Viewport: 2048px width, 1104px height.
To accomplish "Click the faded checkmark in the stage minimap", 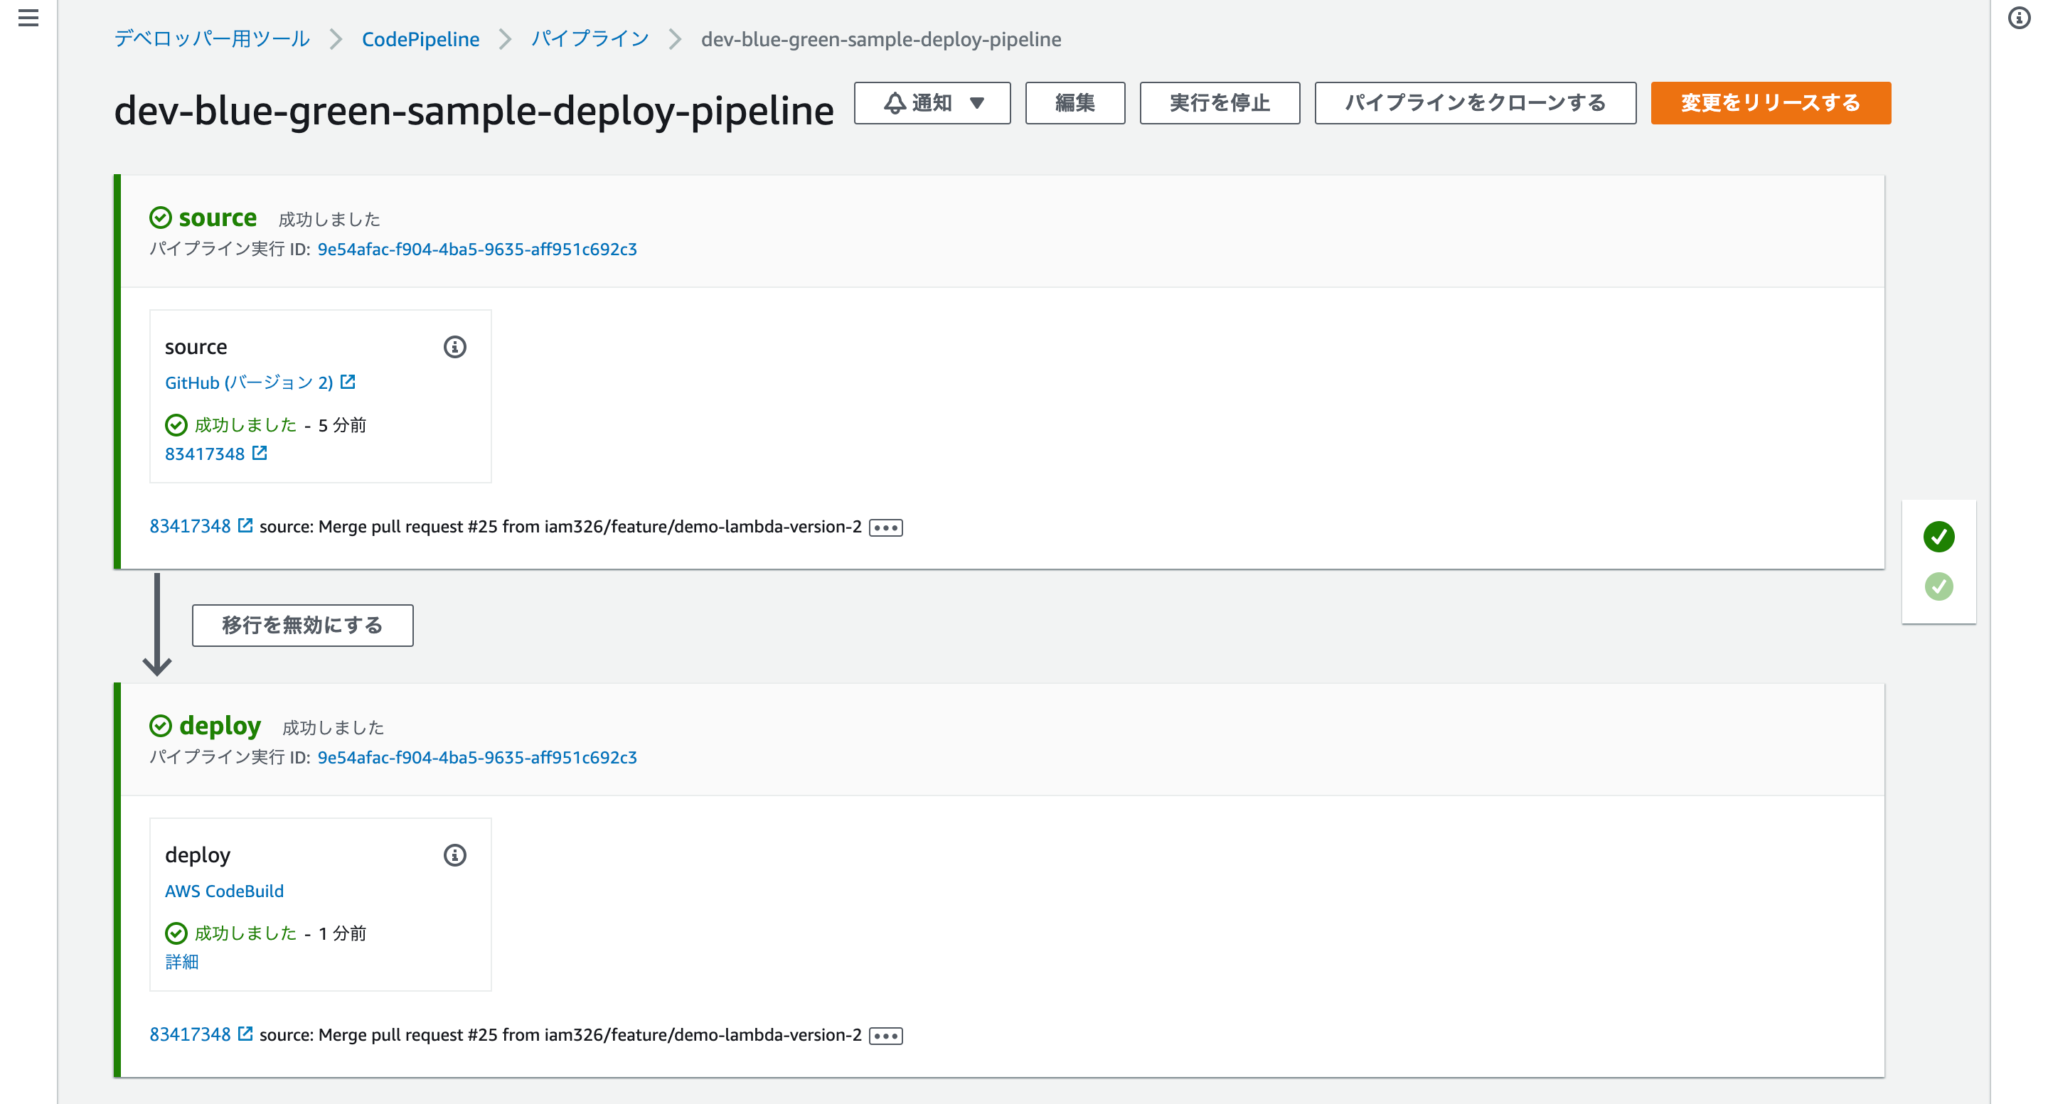I will 1938,586.
